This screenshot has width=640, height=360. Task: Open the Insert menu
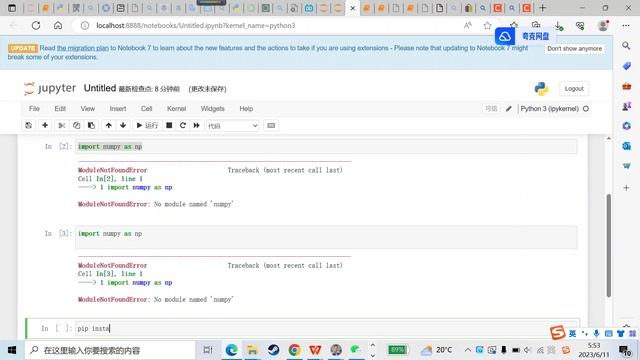coord(118,109)
